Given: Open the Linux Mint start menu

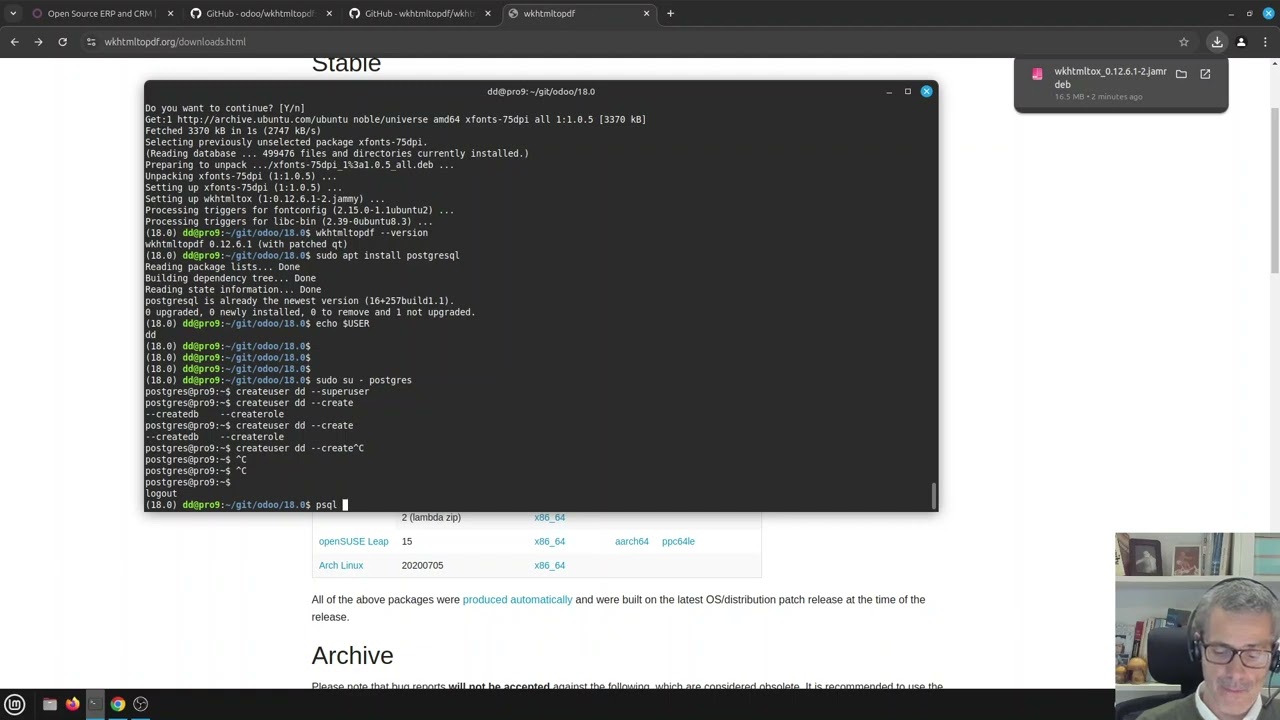Looking at the screenshot, I should tap(15, 704).
